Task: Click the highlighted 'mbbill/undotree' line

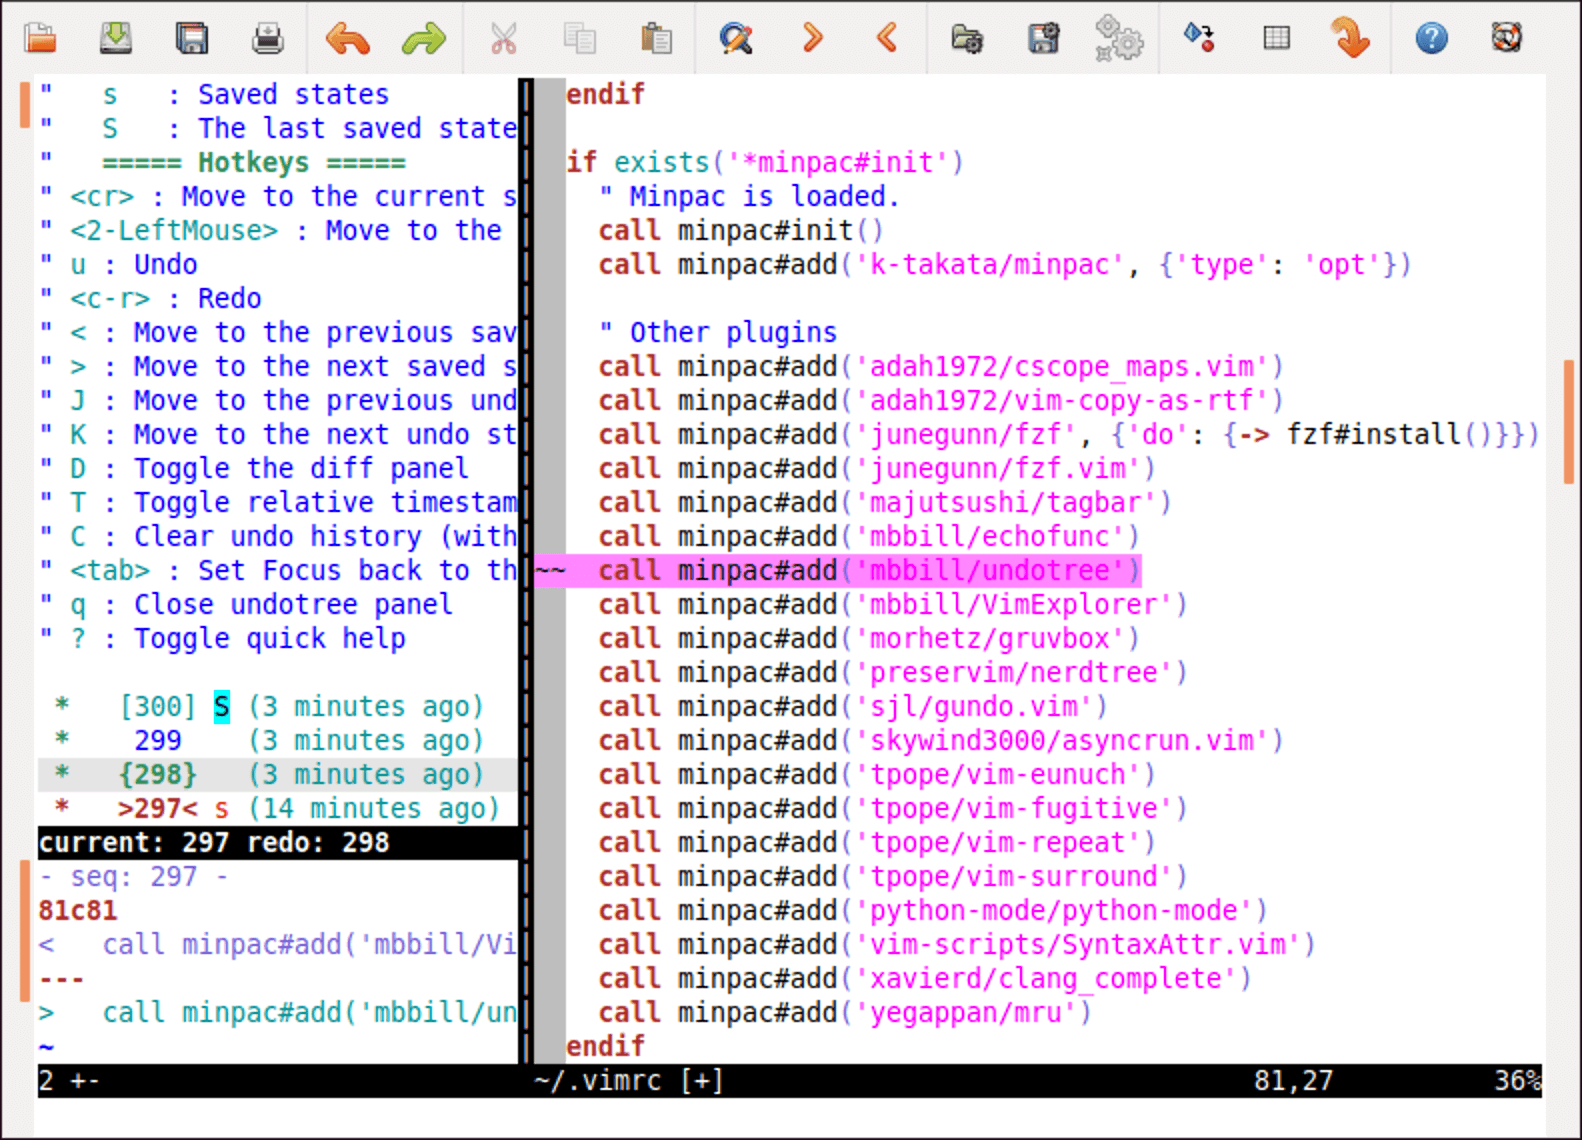Action: (868, 571)
